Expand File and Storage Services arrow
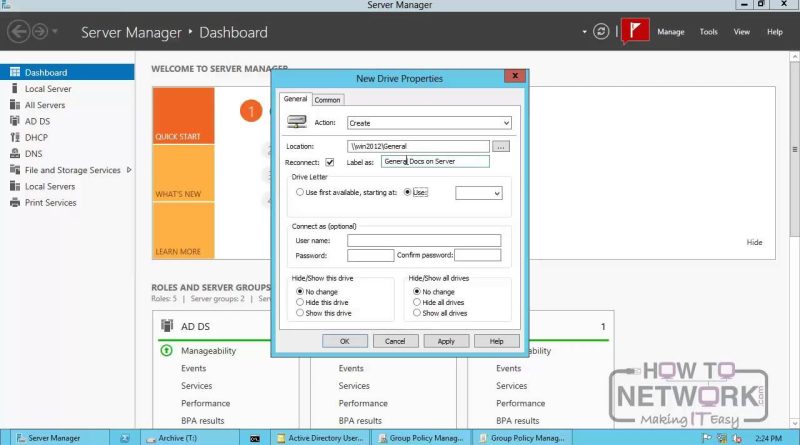Screen dimensions: 800x445 tap(129, 170)
